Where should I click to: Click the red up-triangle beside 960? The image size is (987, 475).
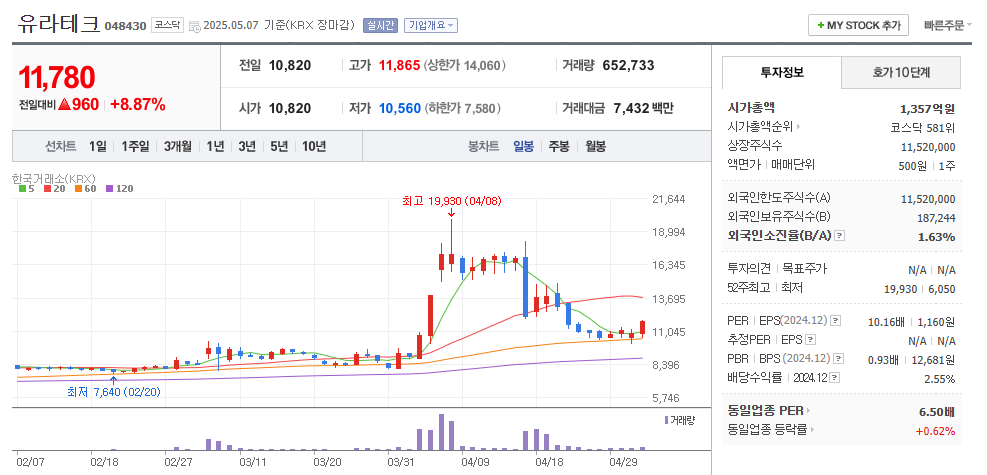(64, 104)
